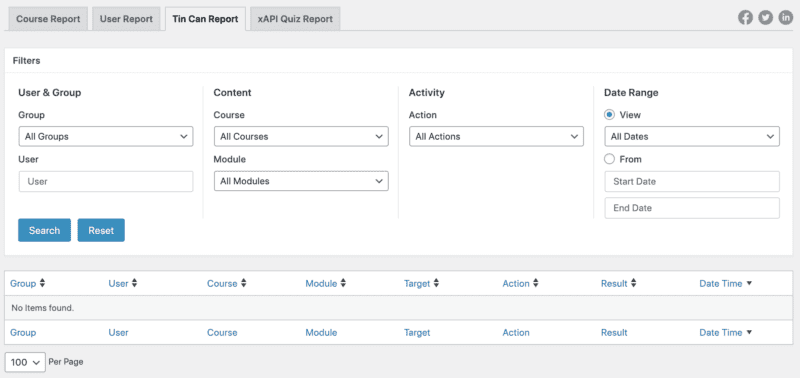Viewport: 800px width, 378px height.
Task: Click the sort arrows beside header Action
Action: pos(536,283)
